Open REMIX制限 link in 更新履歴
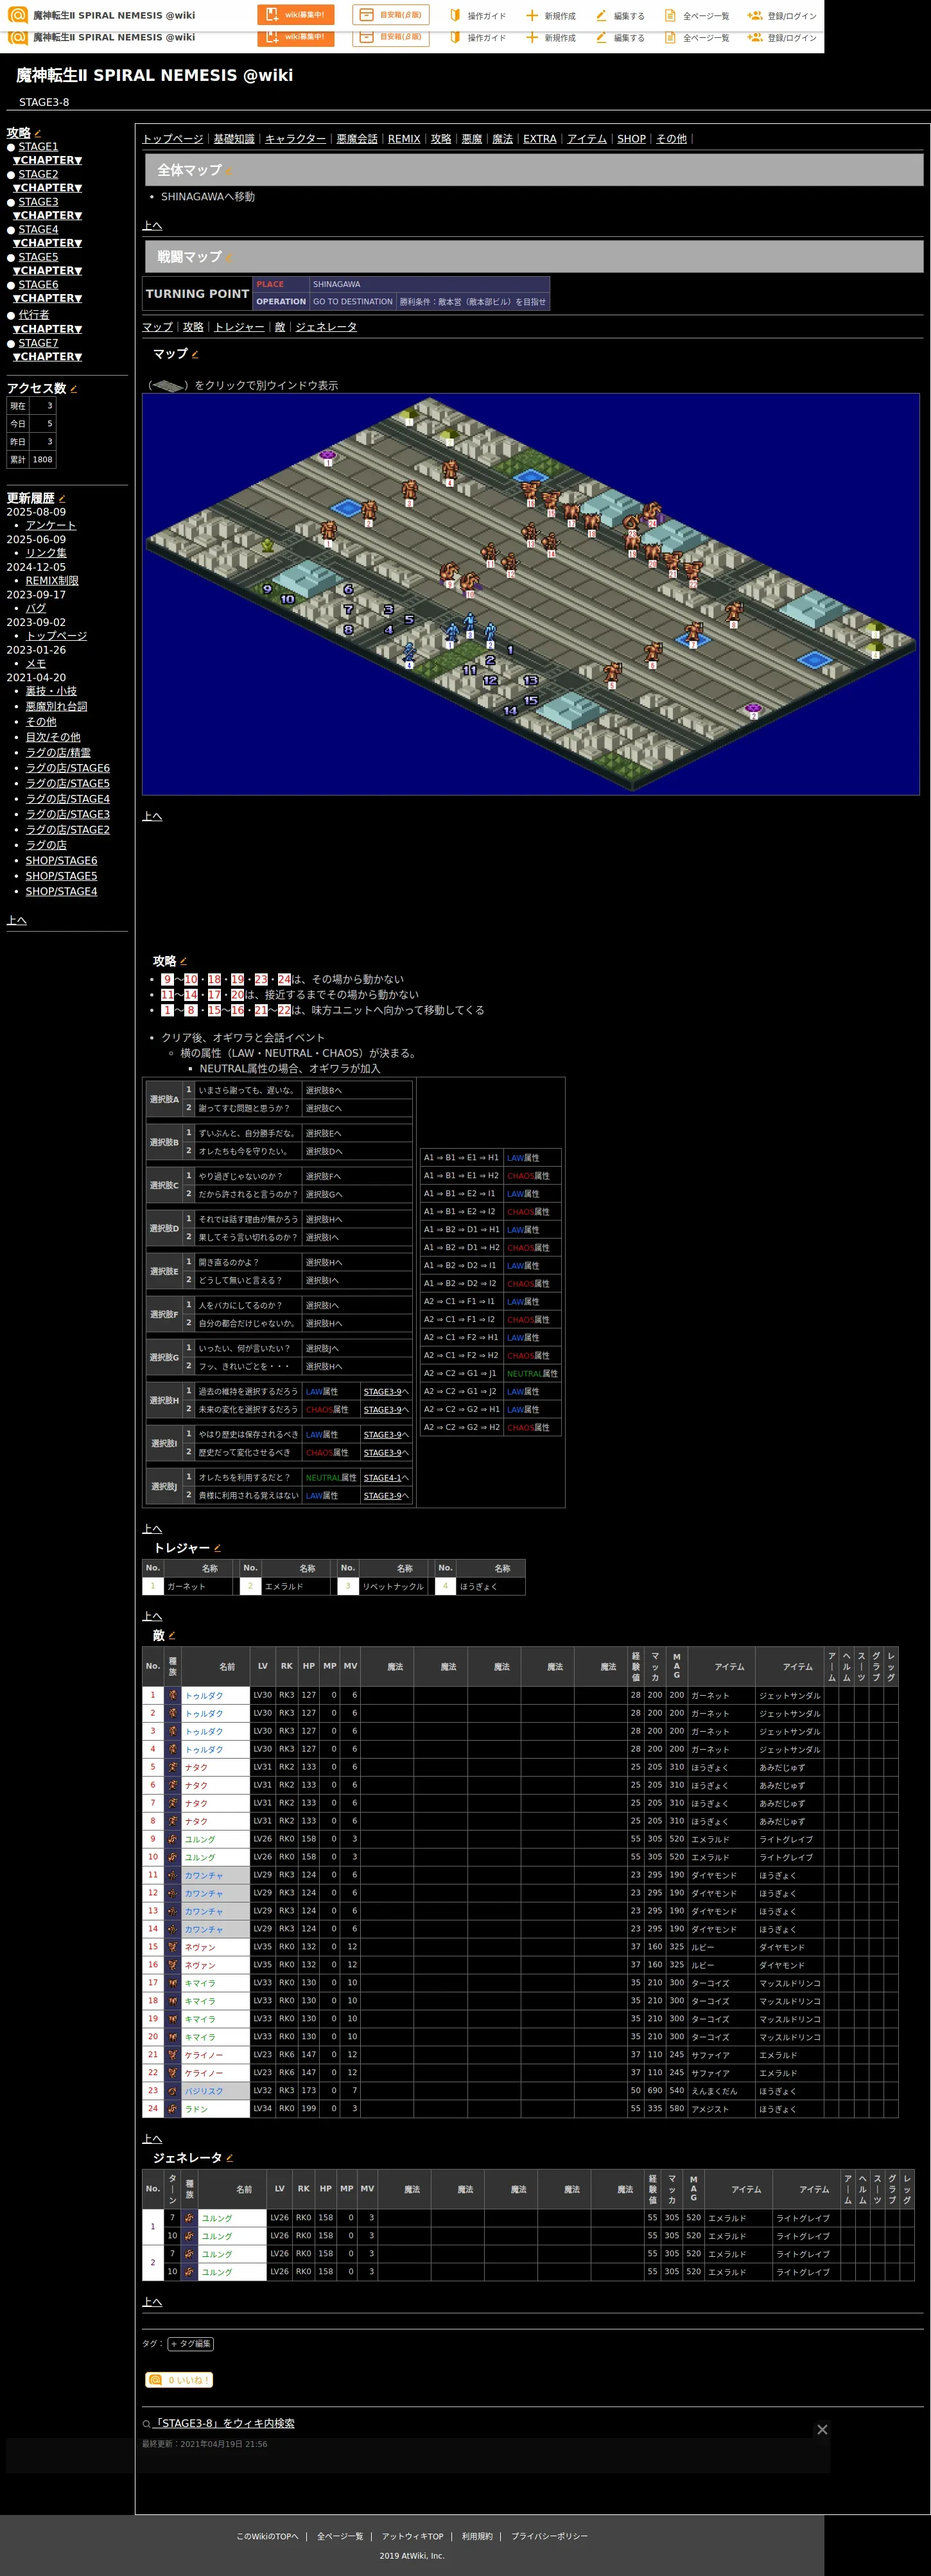This screenshot has width=931, height=2576. pos(52,581)
